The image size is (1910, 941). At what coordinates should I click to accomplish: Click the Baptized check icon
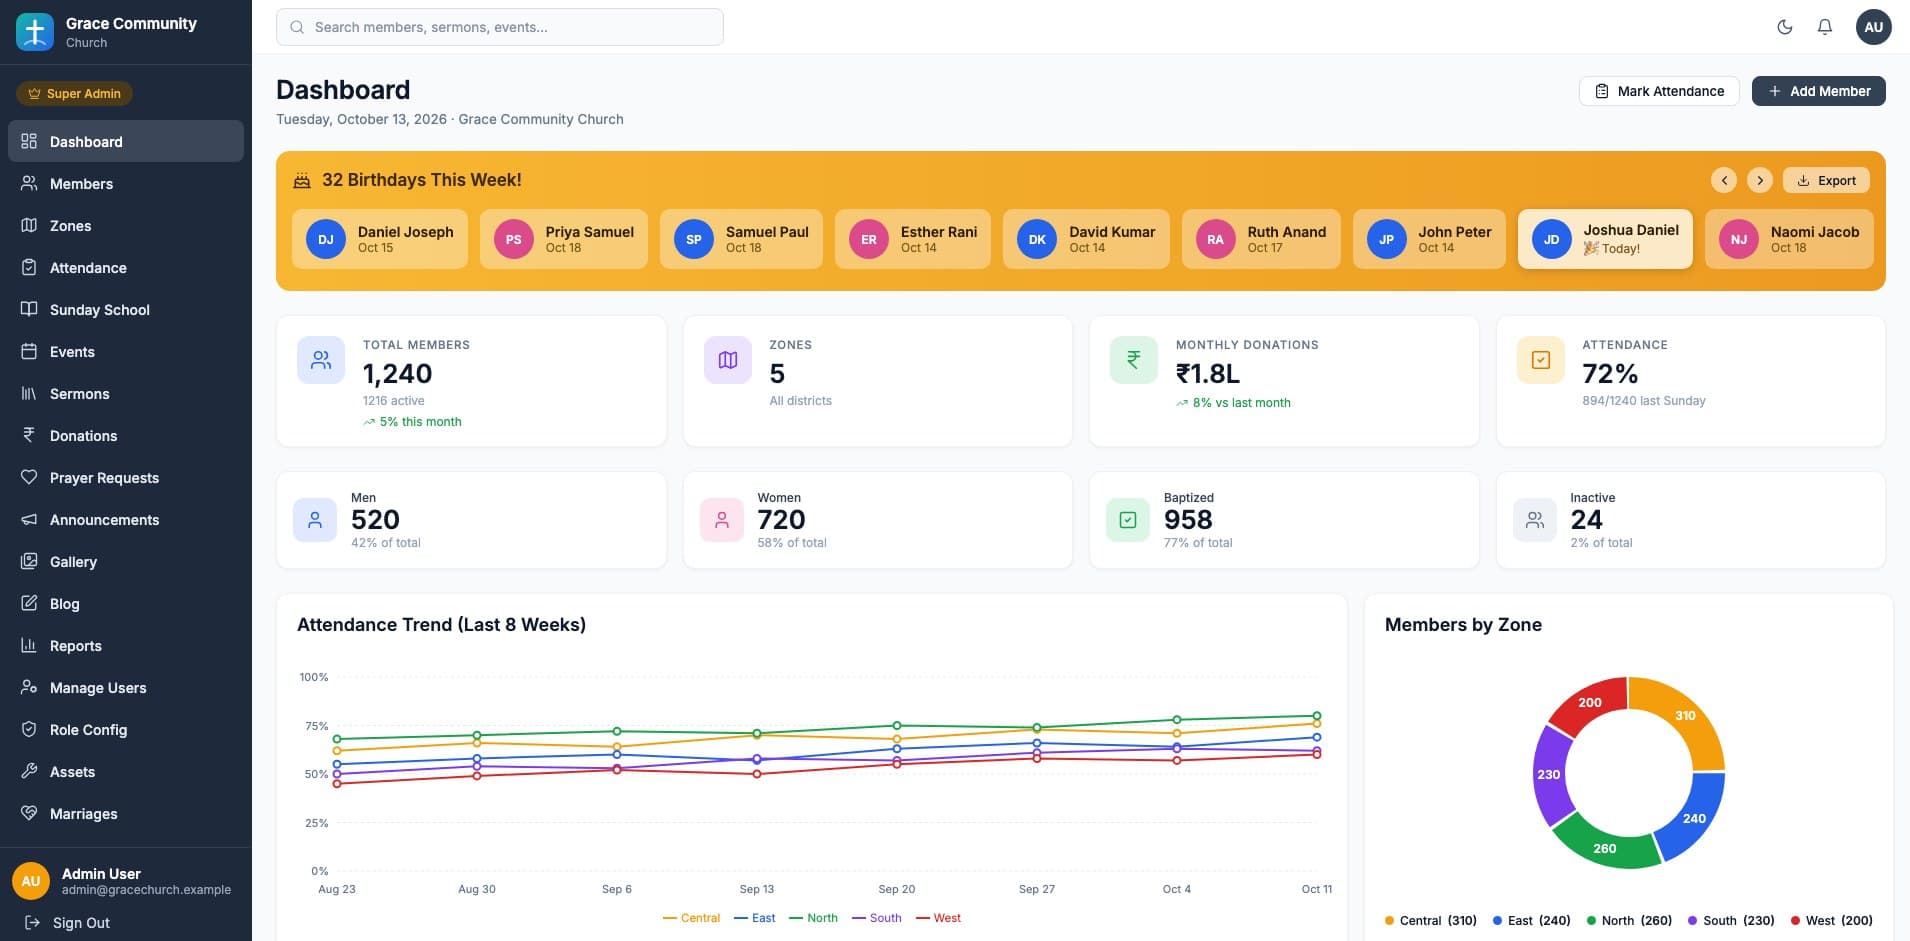[x=1128, y=520]
